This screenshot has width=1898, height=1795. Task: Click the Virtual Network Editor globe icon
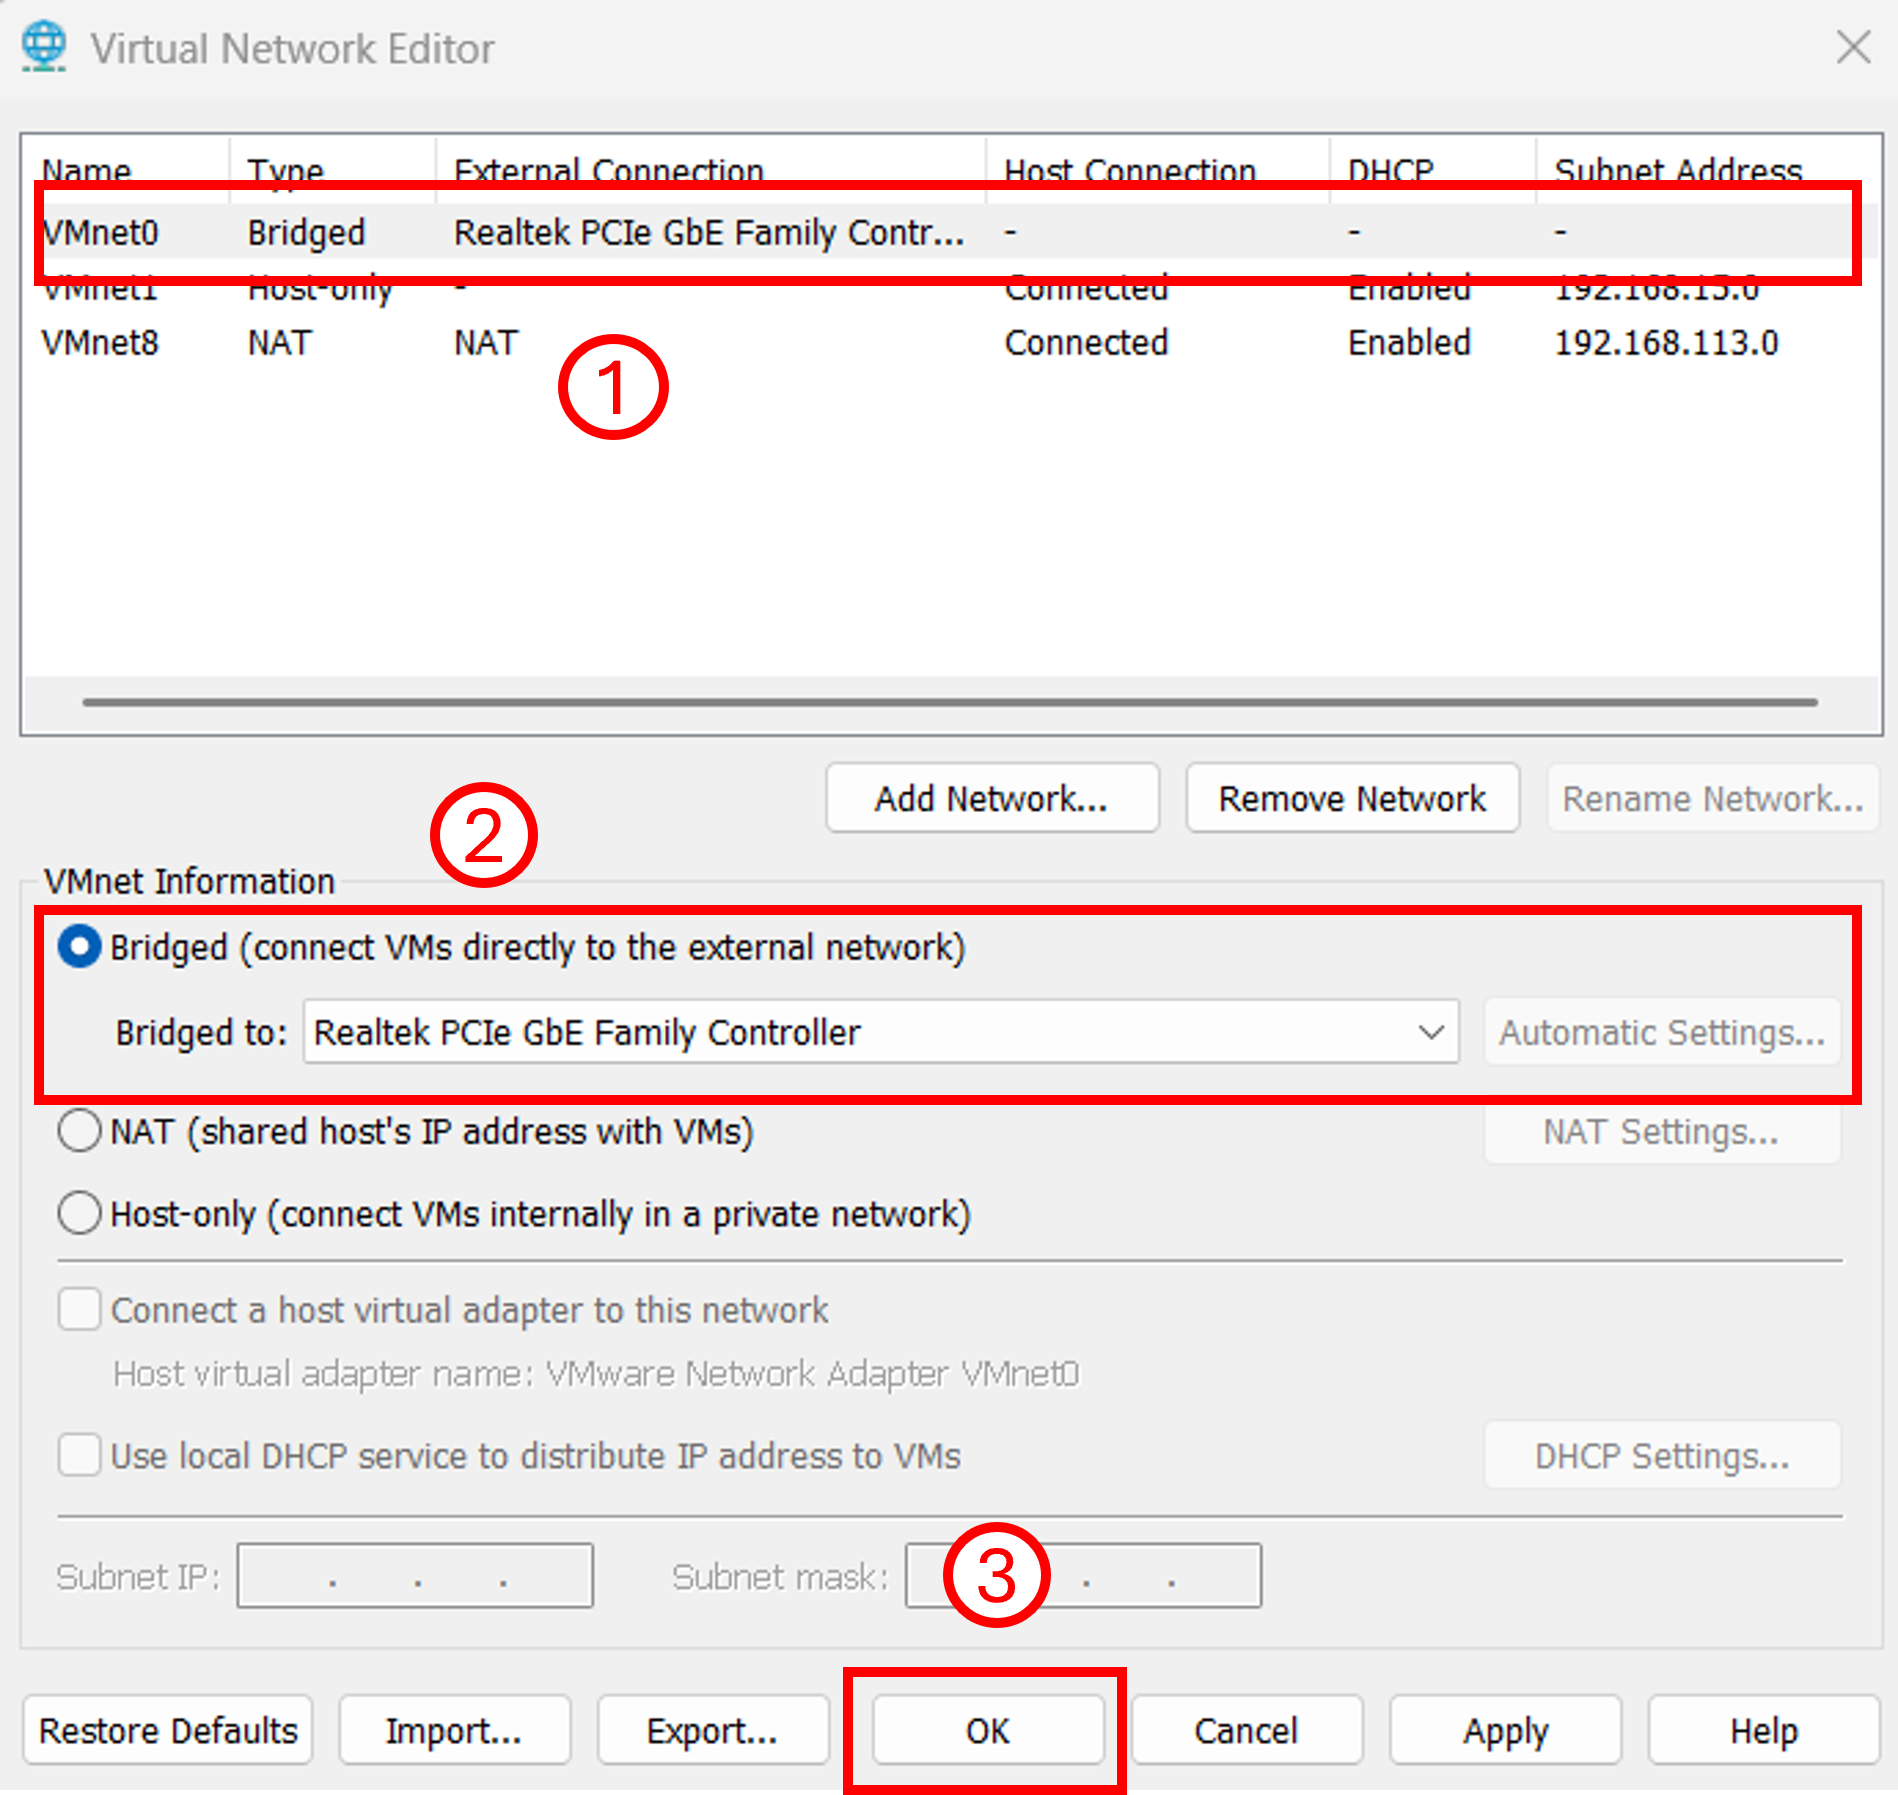tap(44, 47)
